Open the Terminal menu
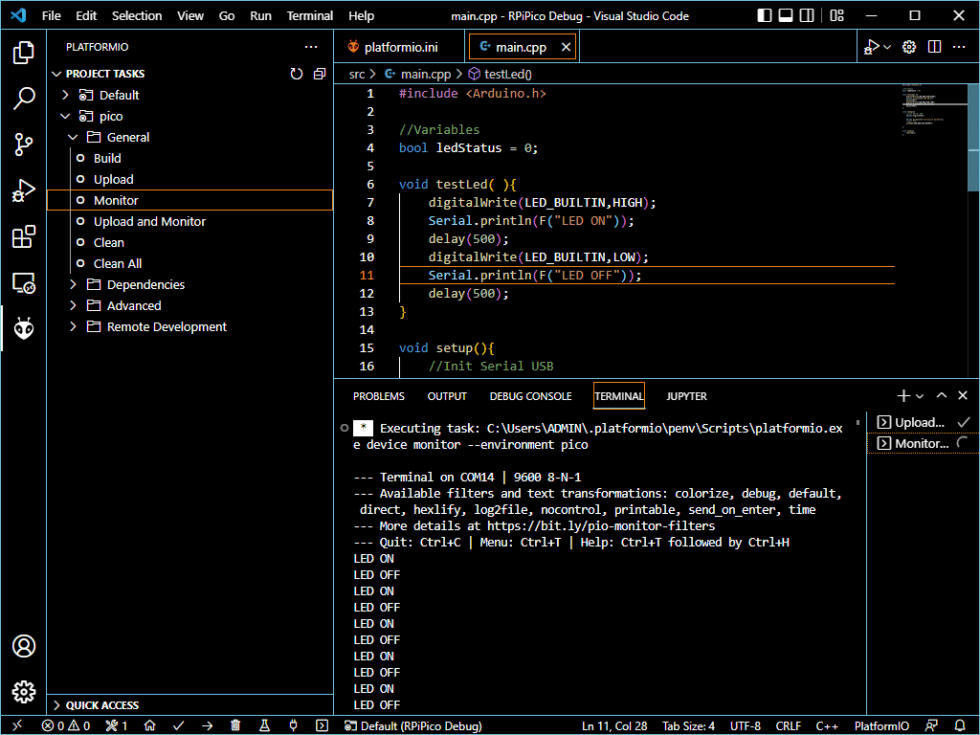Image resolution: width=980 pixels, height=735 pixels. pyautogui.click(x=310, y=15)
